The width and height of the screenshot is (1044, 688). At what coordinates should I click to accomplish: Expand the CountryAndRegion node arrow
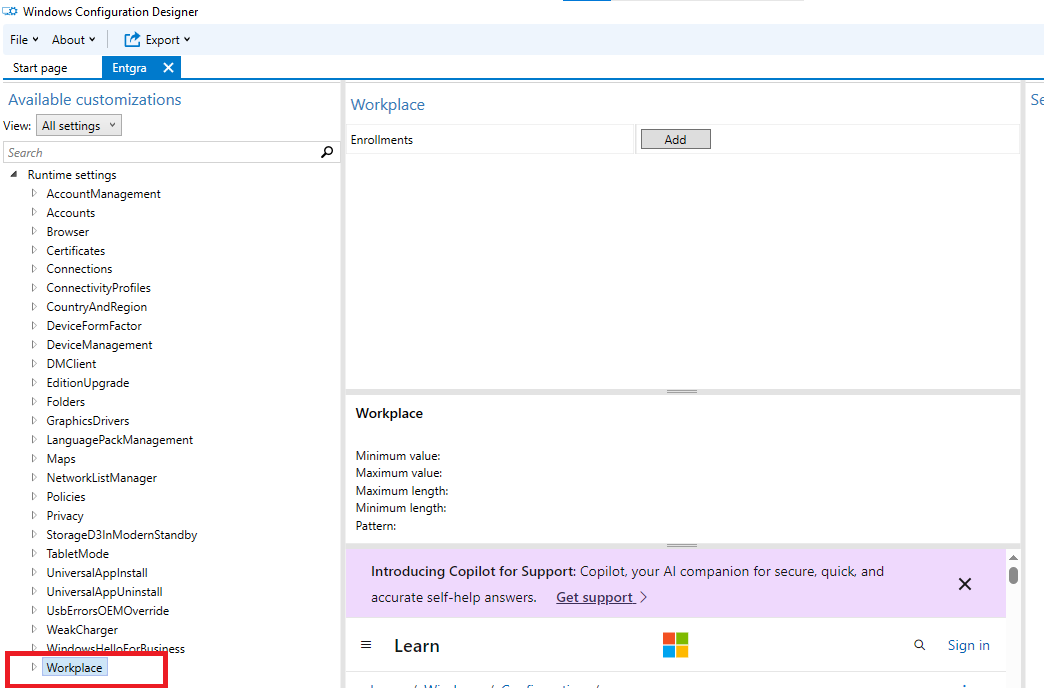[x=34, y=306]
